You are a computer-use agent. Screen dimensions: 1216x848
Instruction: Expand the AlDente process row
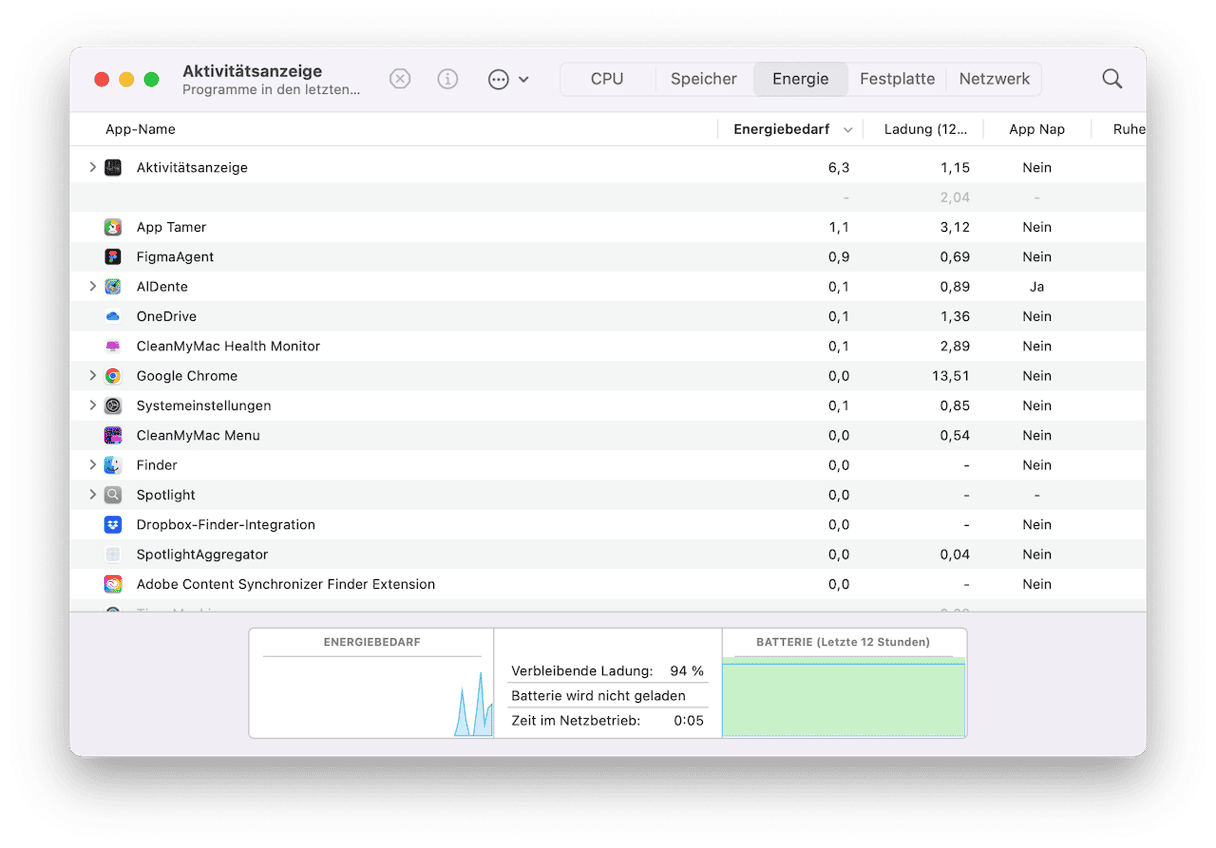93,286
